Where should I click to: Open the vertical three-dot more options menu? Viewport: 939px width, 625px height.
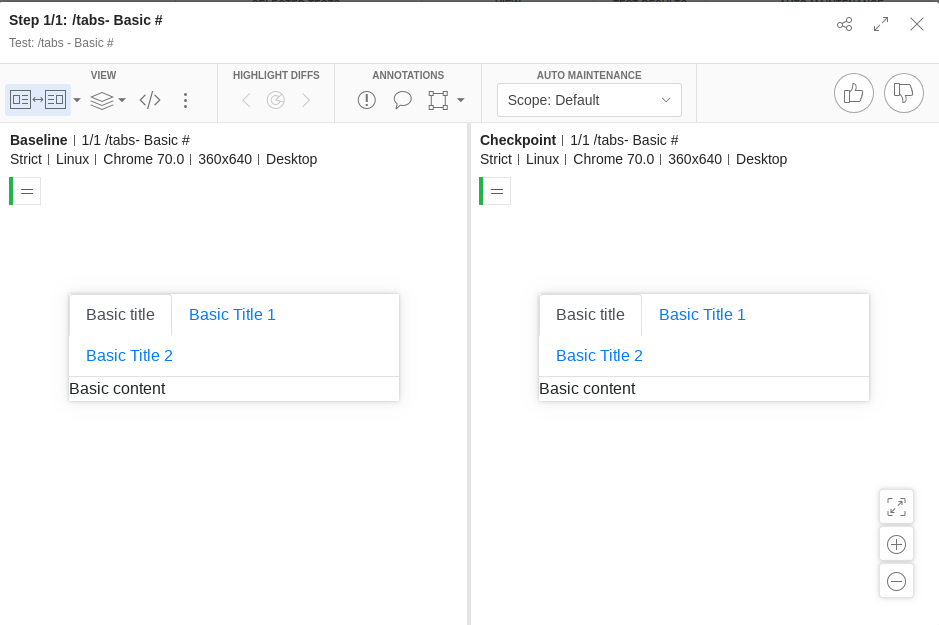click(x=185, y=100)
